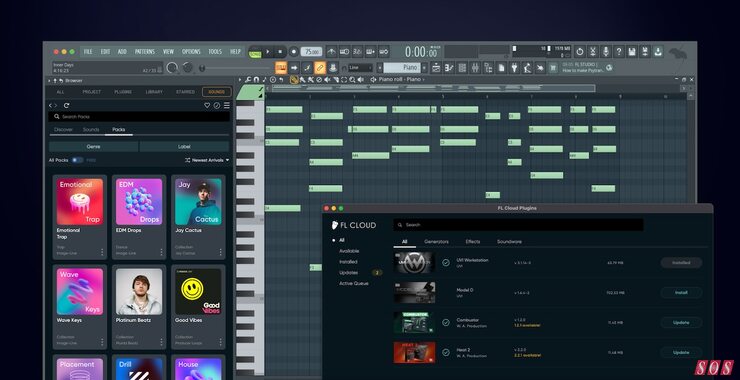Select Updates filter in FL Cloud sidebar

(348, 272)
